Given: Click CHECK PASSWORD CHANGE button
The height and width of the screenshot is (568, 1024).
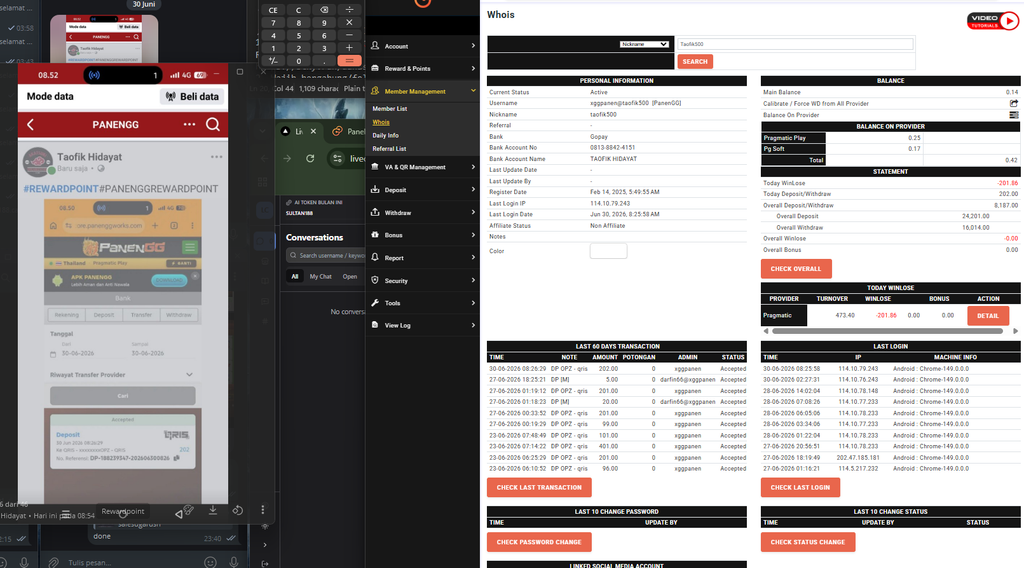Looking at the screenshot, I should click(x=539, y=542).
